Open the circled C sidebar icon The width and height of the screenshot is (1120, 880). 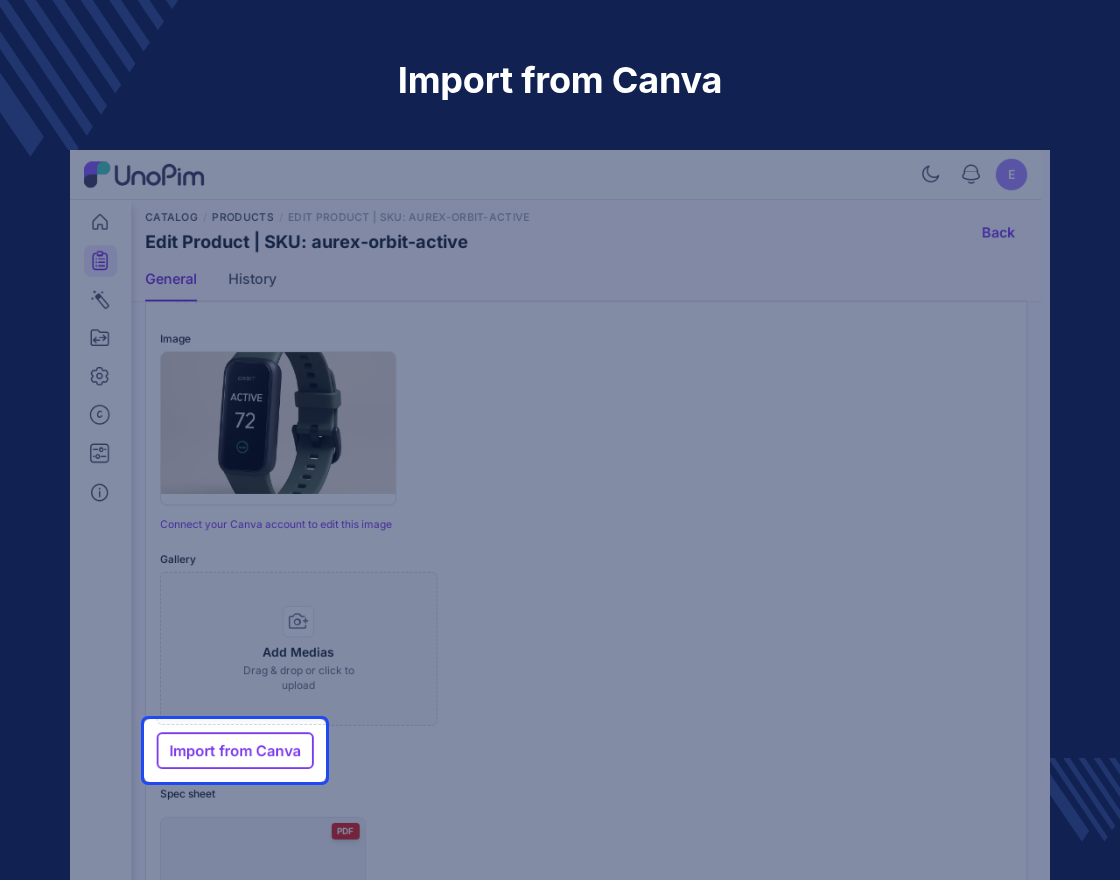[100, 415]
